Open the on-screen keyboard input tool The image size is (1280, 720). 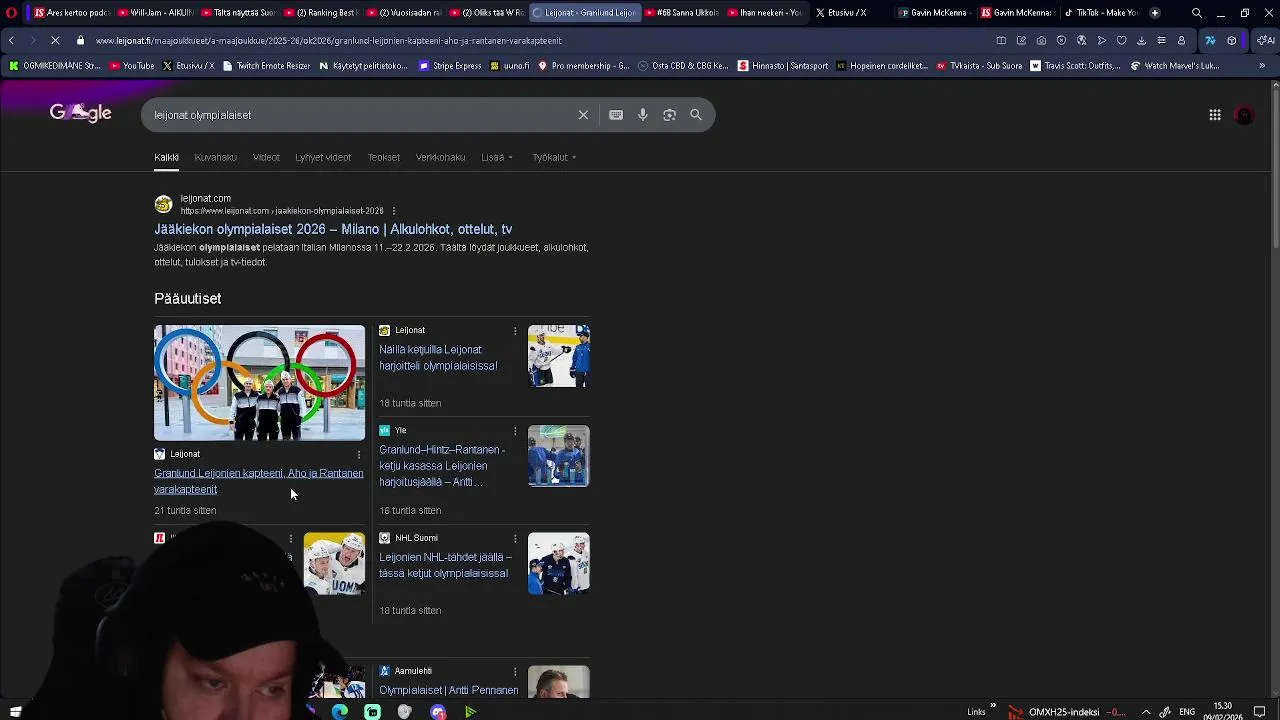click(x=616, y=115)
